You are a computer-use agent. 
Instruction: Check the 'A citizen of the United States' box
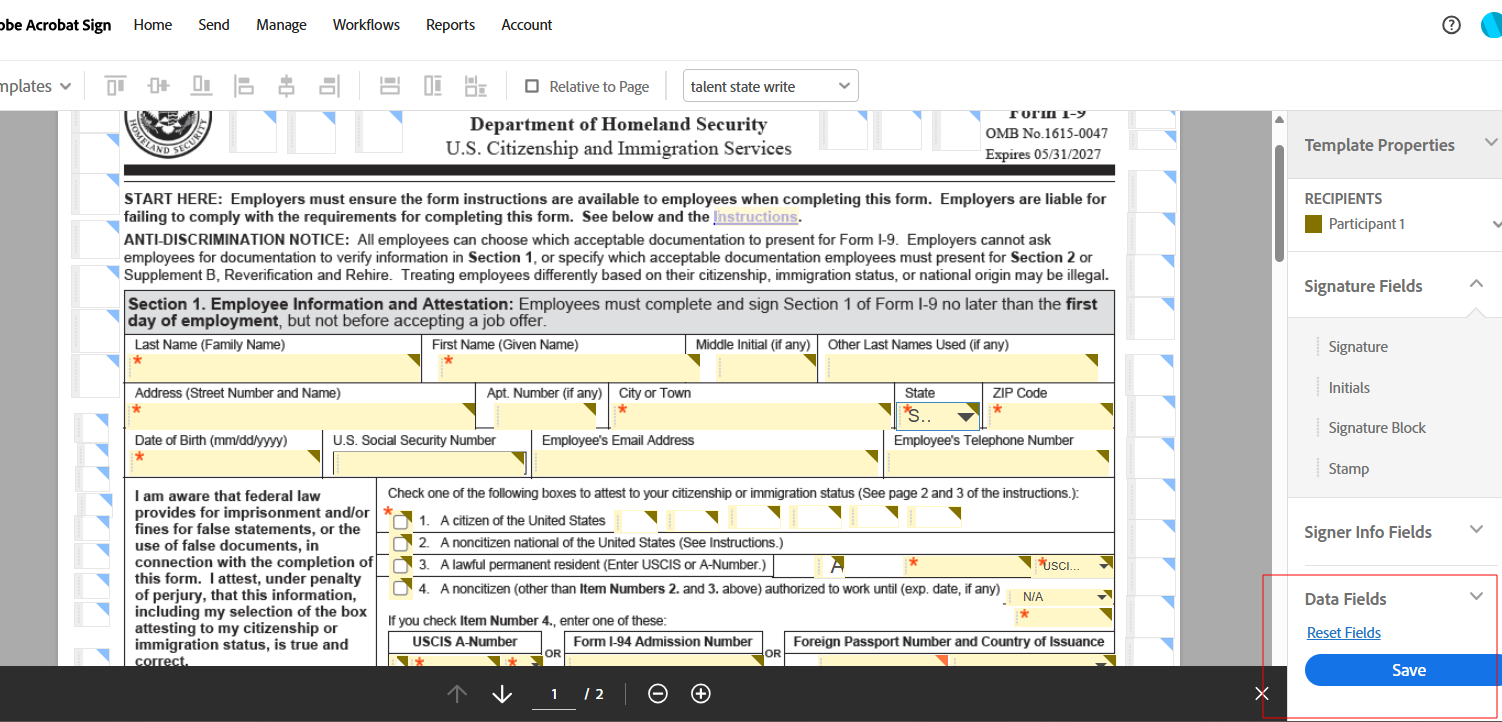[401, 521]
